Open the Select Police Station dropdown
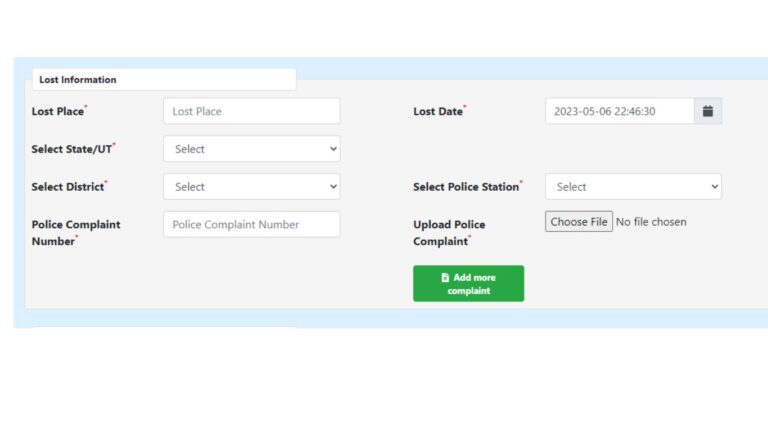768x432 pixels. [x=632, y=187]
